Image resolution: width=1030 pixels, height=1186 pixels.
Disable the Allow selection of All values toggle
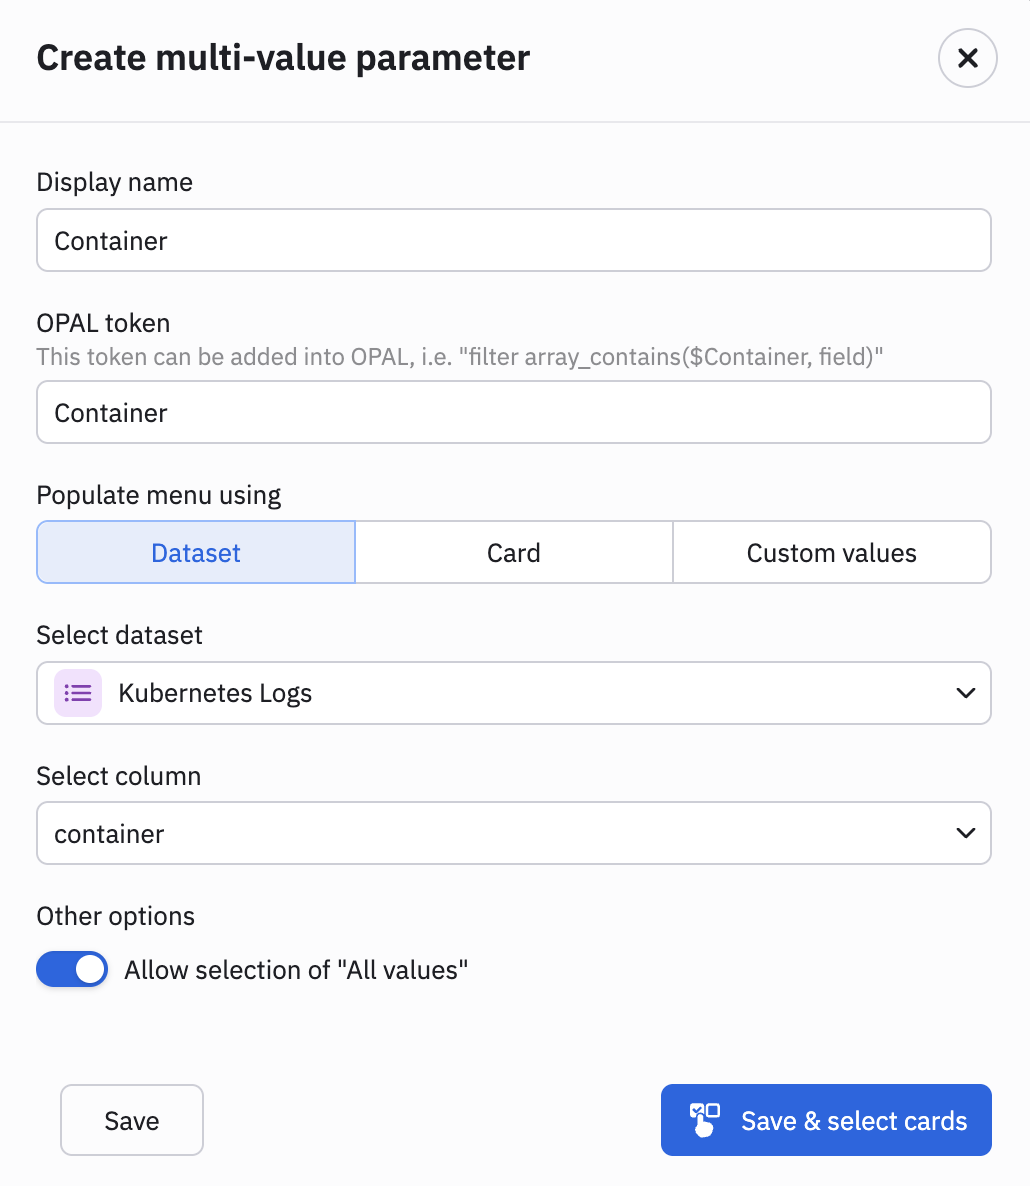tap(72, 969)
